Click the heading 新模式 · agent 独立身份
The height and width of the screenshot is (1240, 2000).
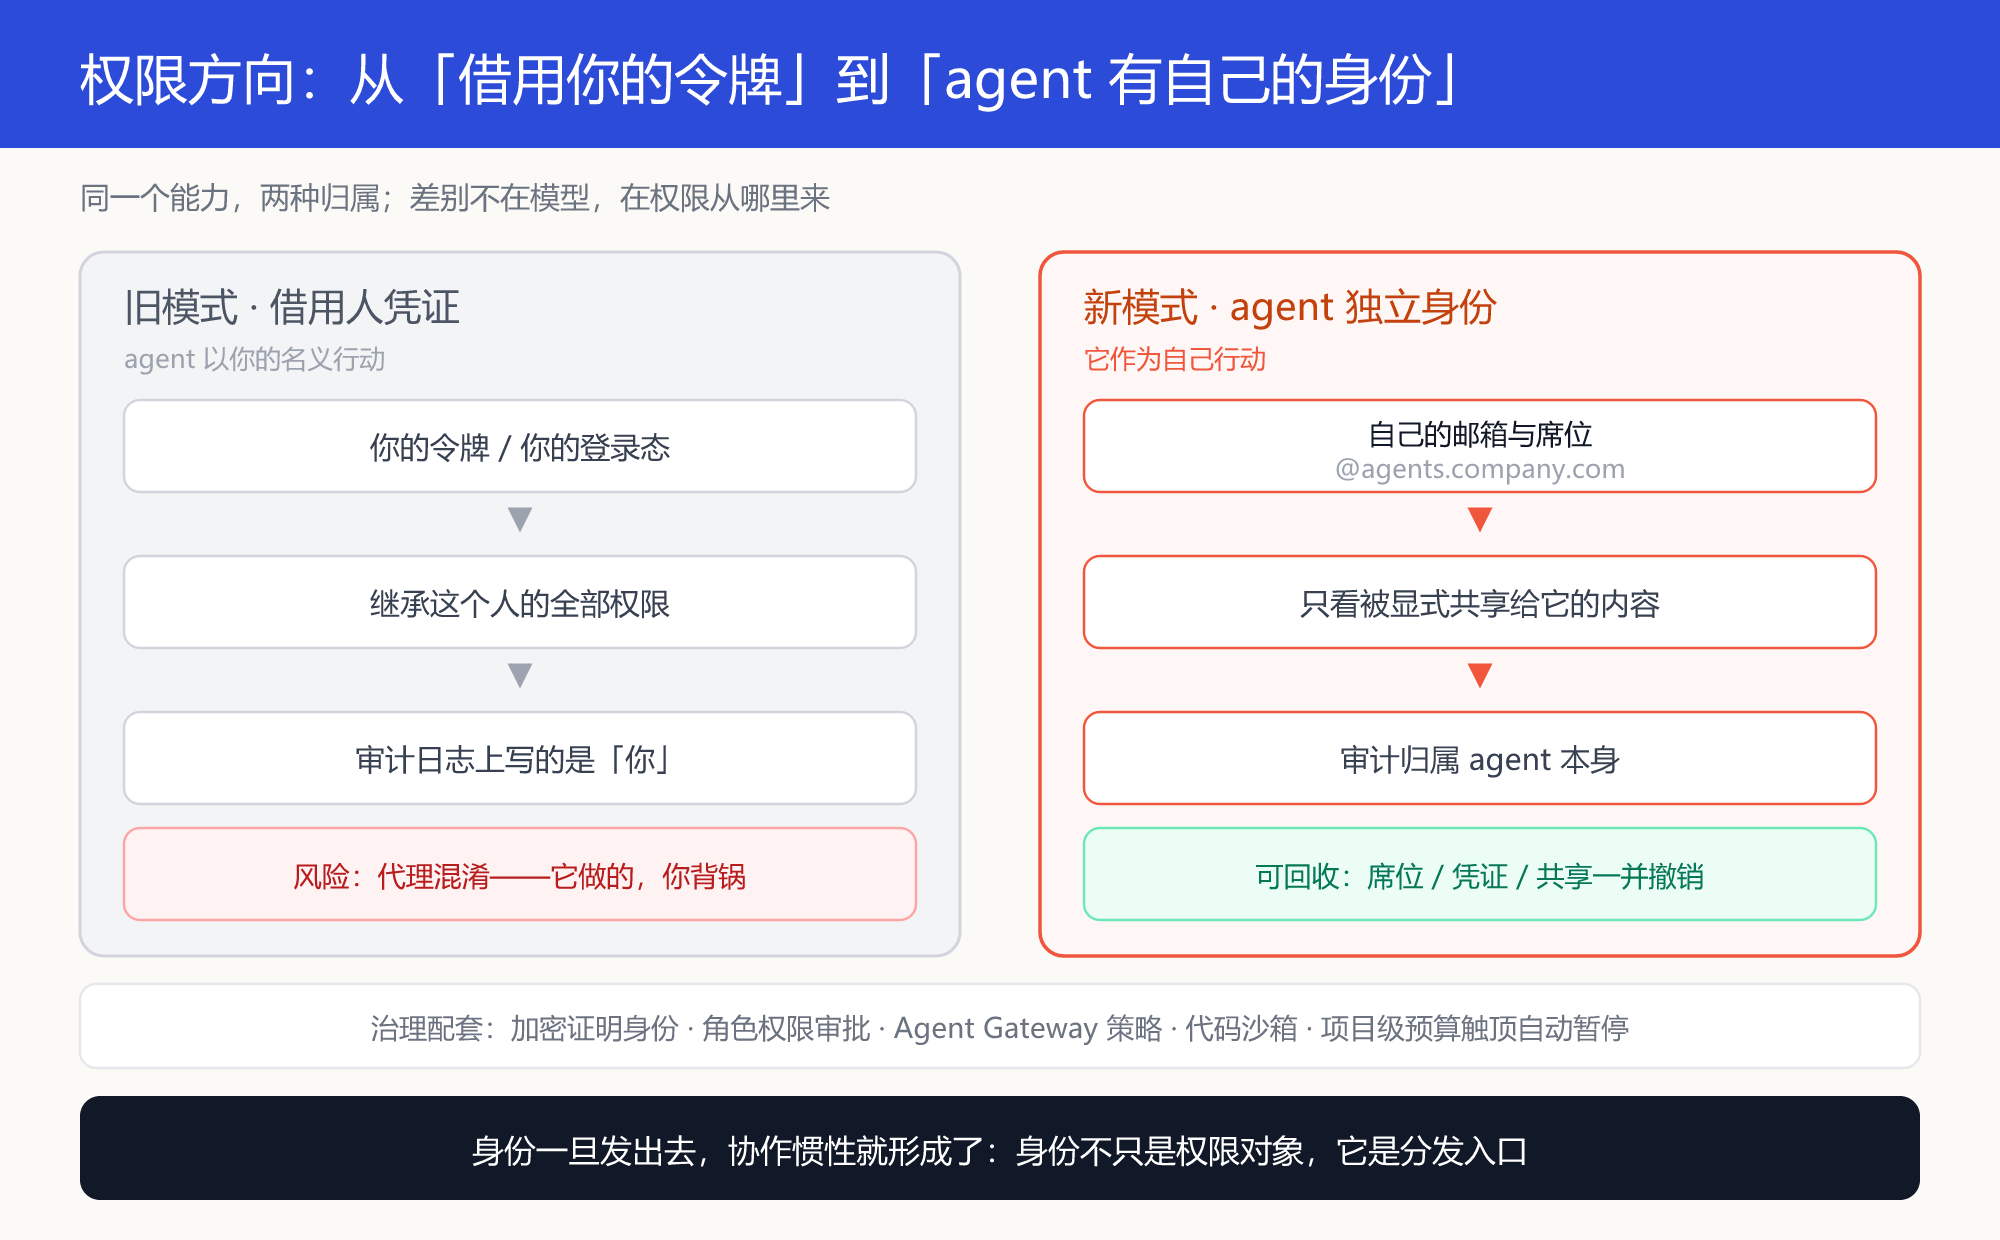(x=1290, y=307)
